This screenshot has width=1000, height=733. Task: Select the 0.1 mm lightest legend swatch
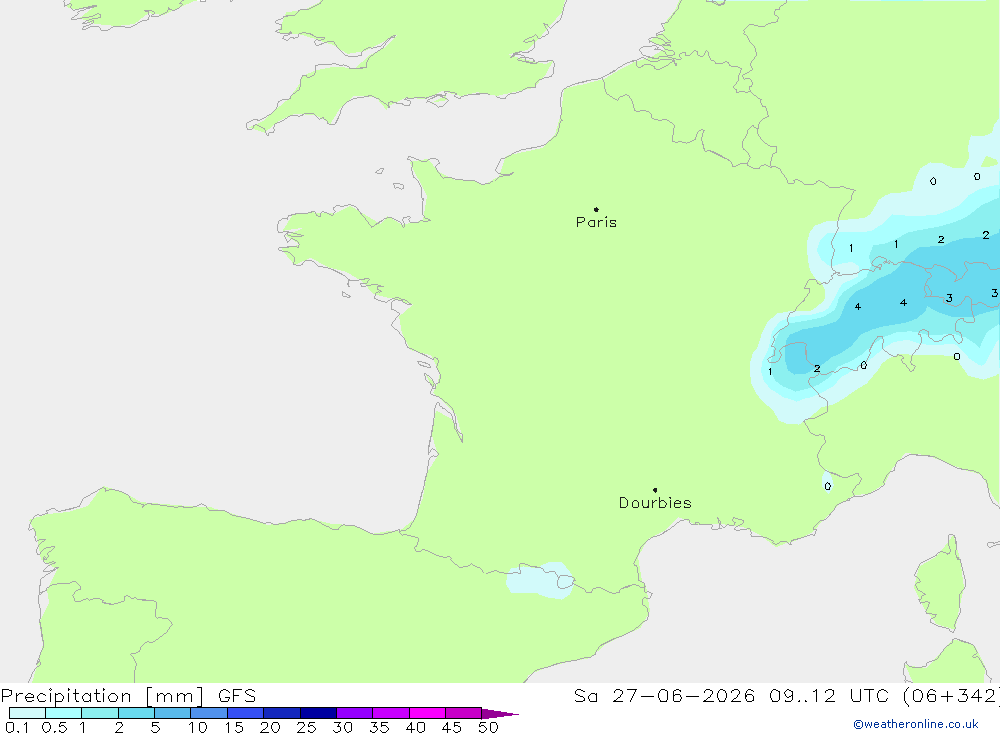coord(27,713)
